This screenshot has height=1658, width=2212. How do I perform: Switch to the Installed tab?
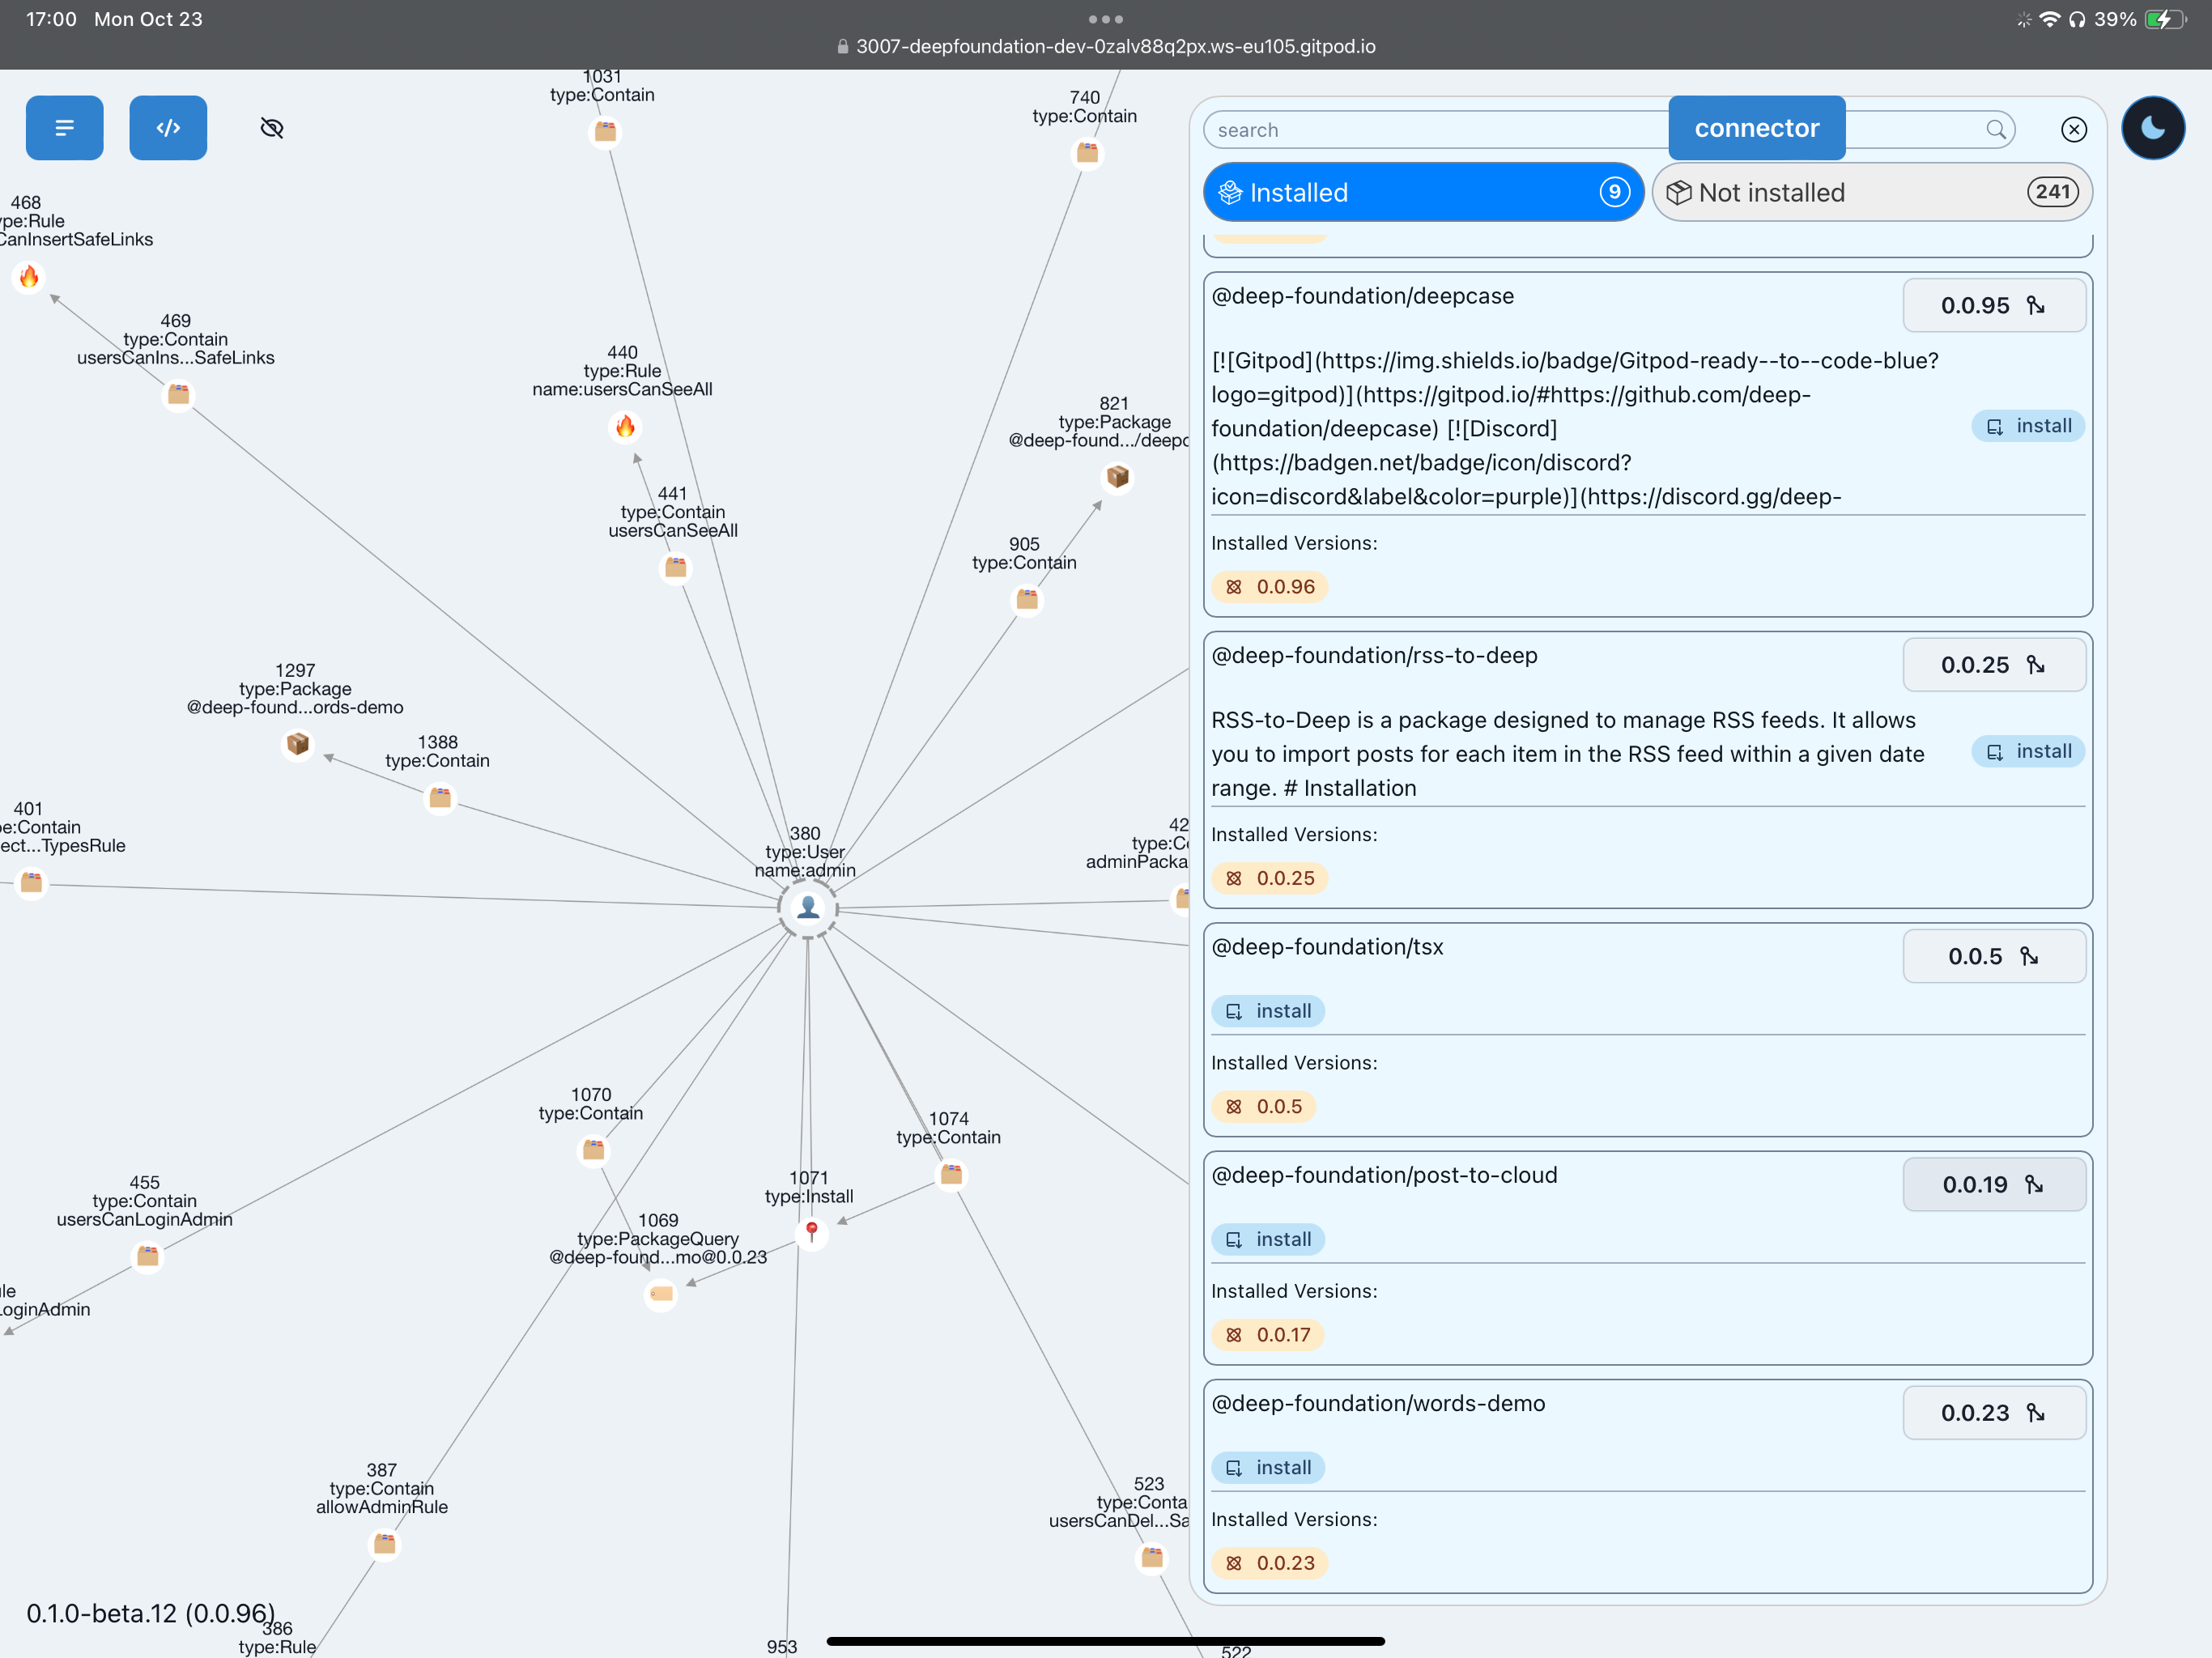click(x=1422, y=192)
